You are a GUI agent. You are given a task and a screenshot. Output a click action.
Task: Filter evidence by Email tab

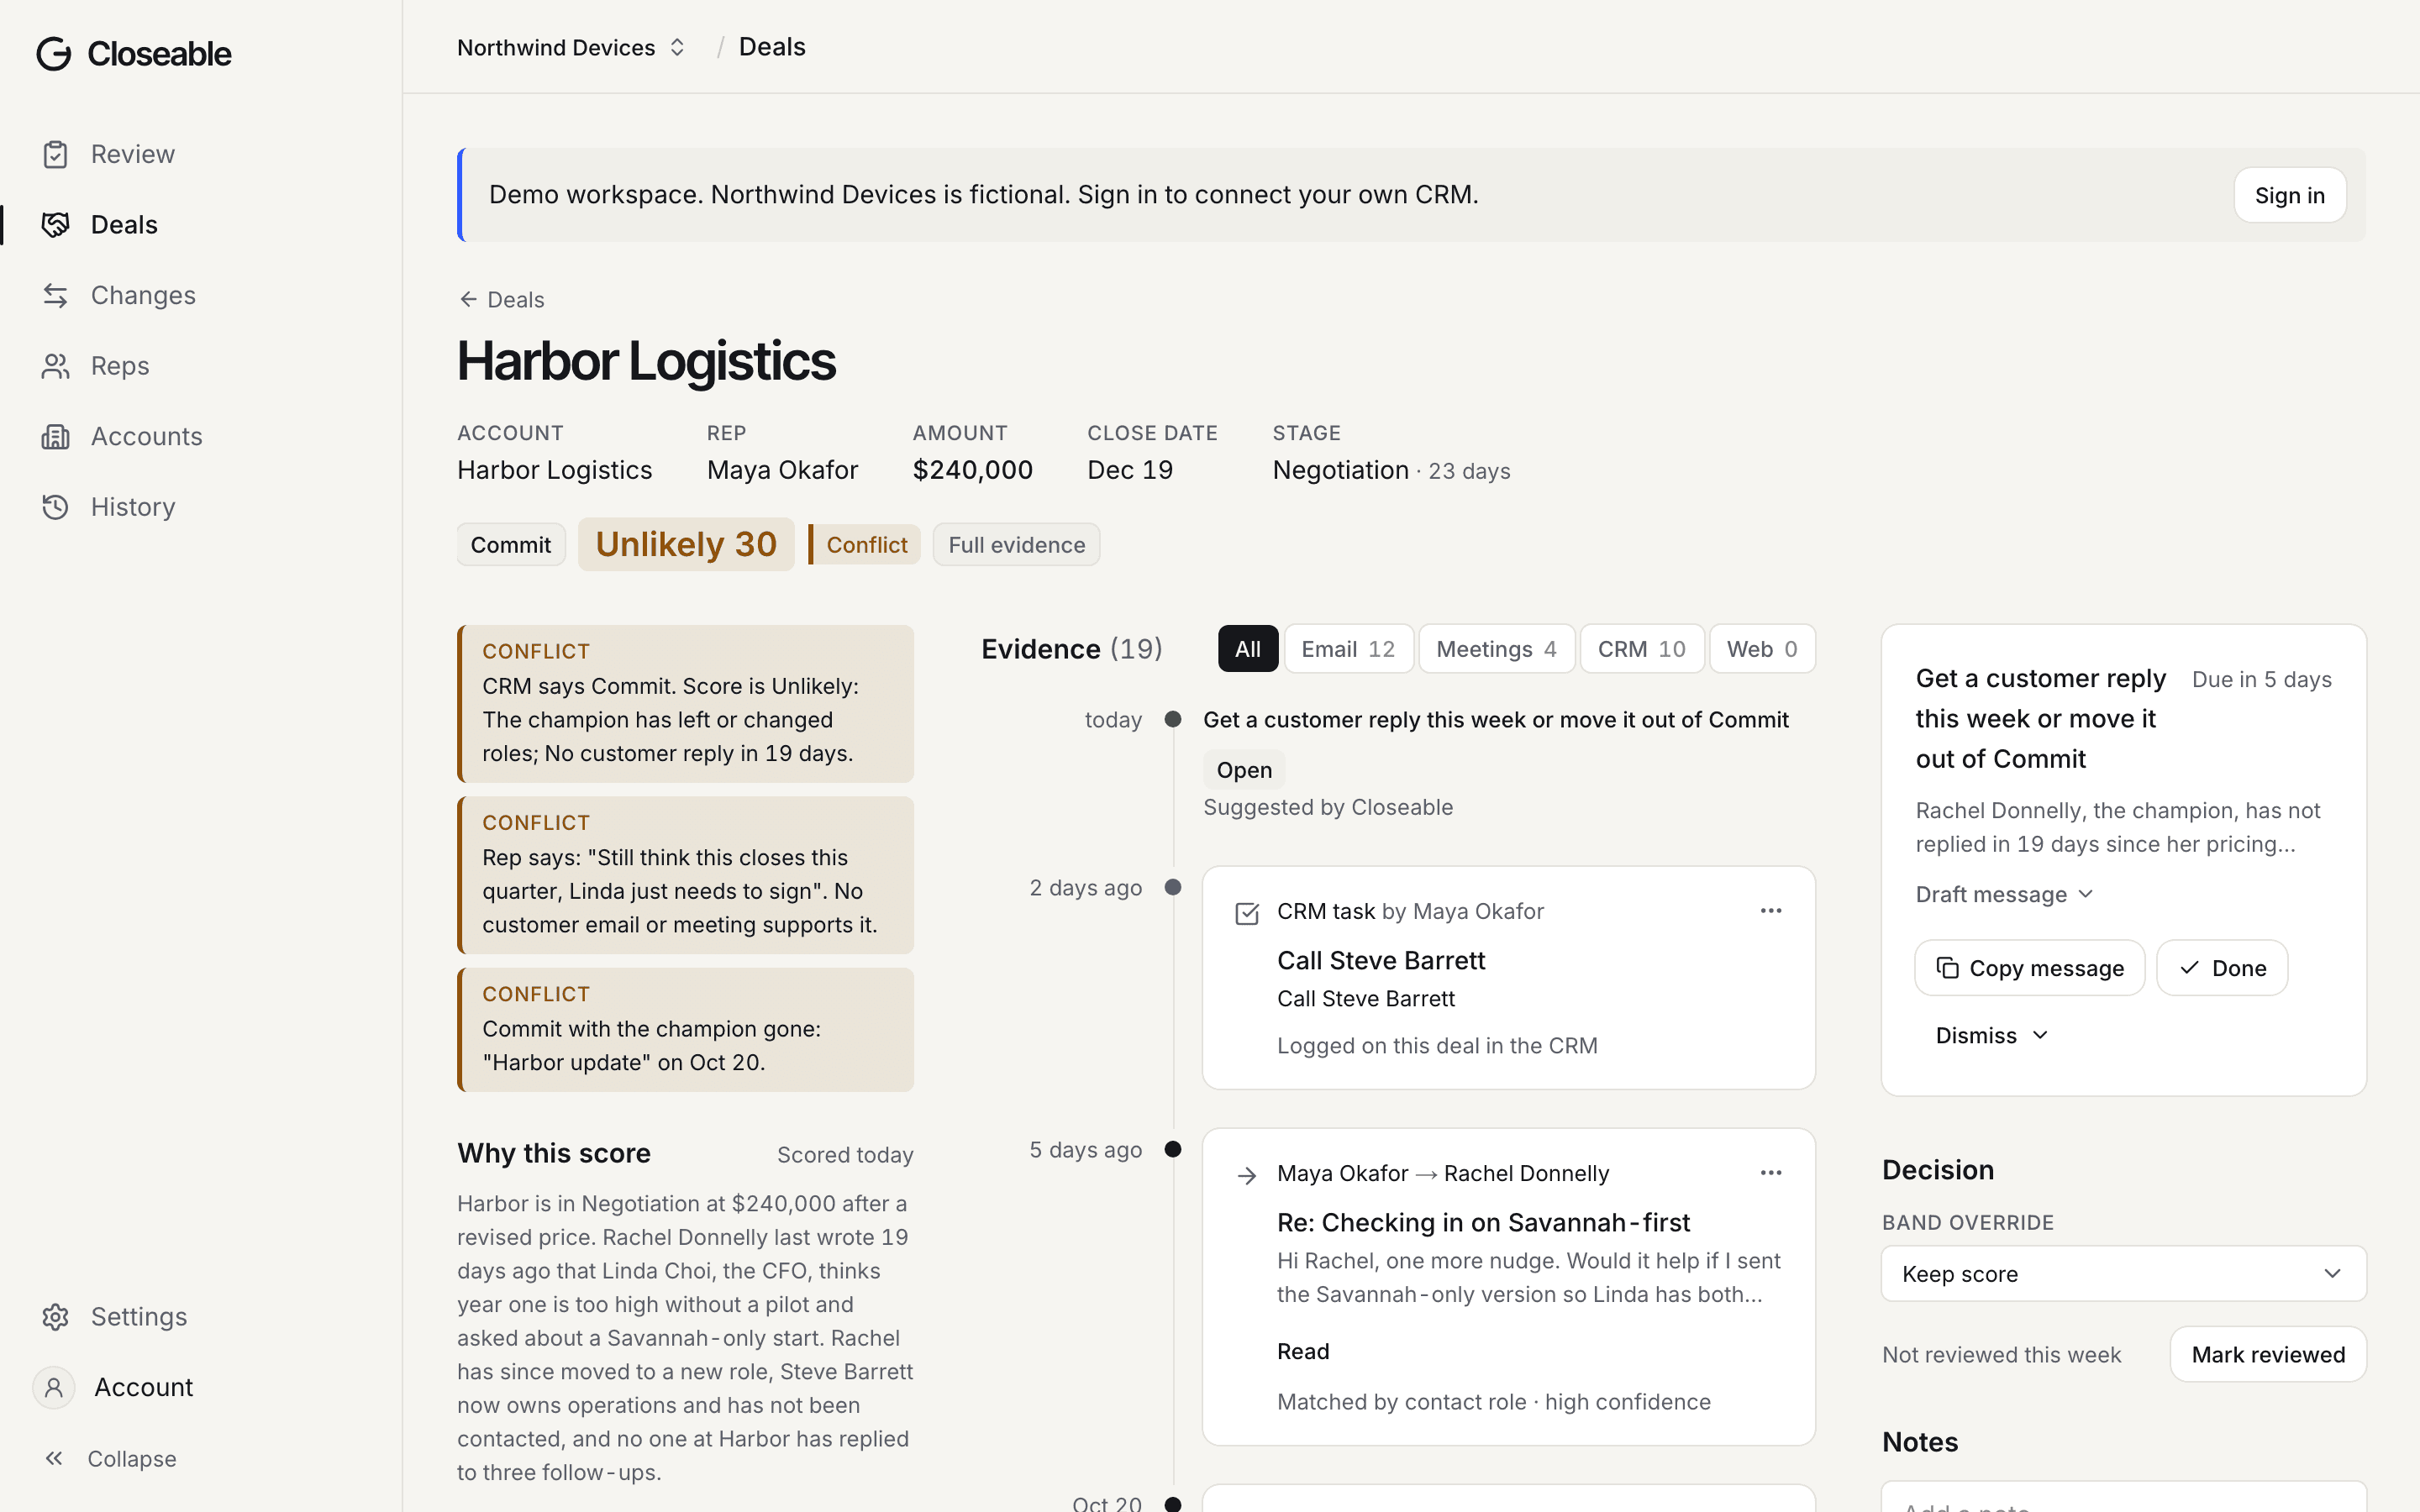1348,649
